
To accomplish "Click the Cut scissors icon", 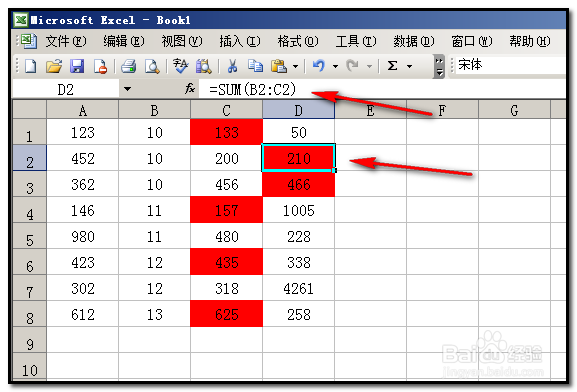I will (x=232, y=66).
